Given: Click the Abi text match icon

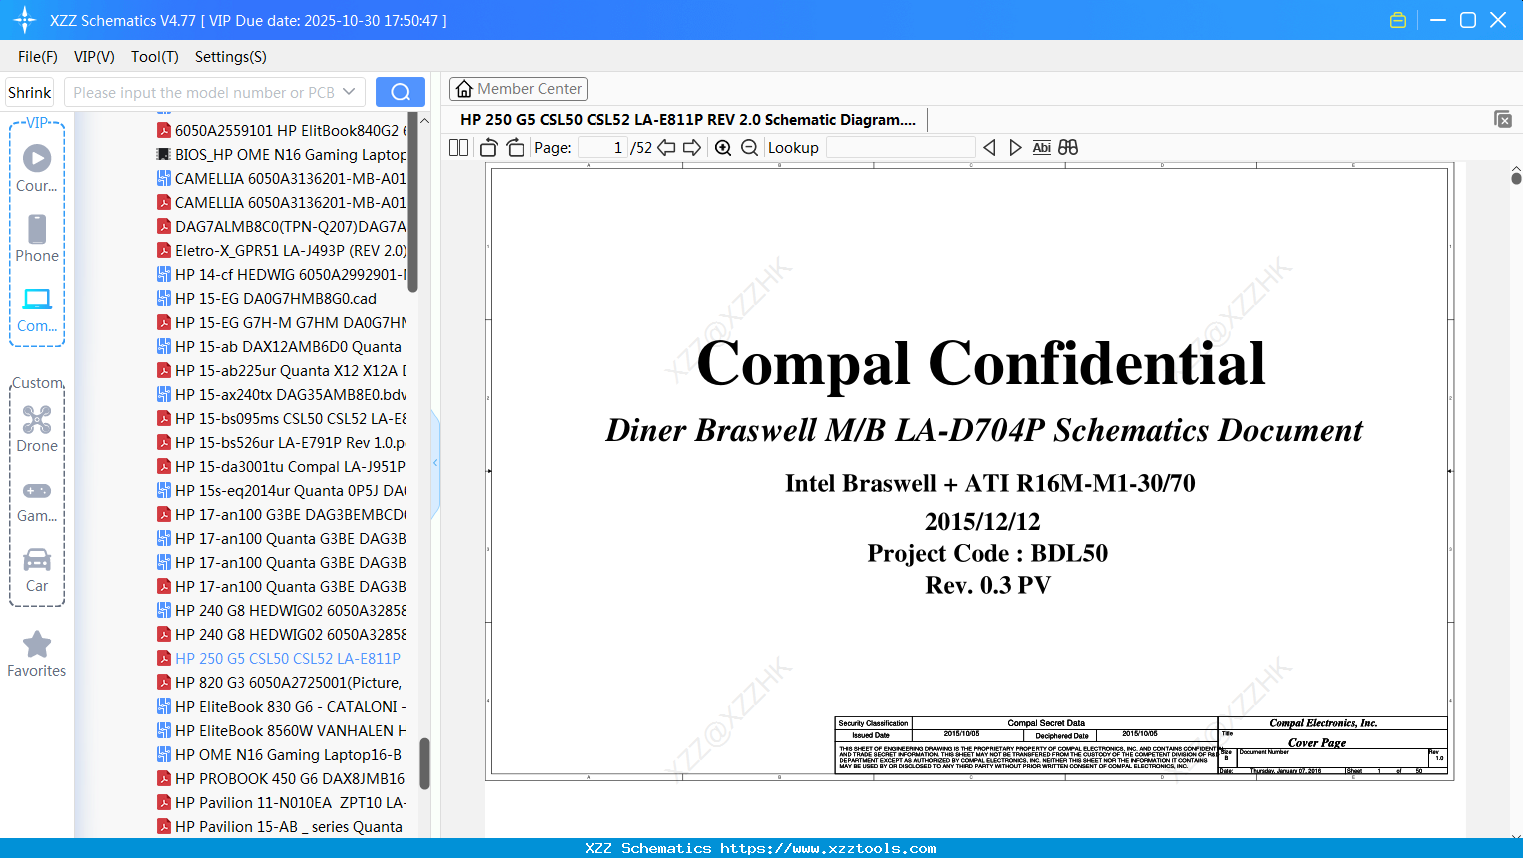Looking at the screenshot, I should tap(1041, 147).
